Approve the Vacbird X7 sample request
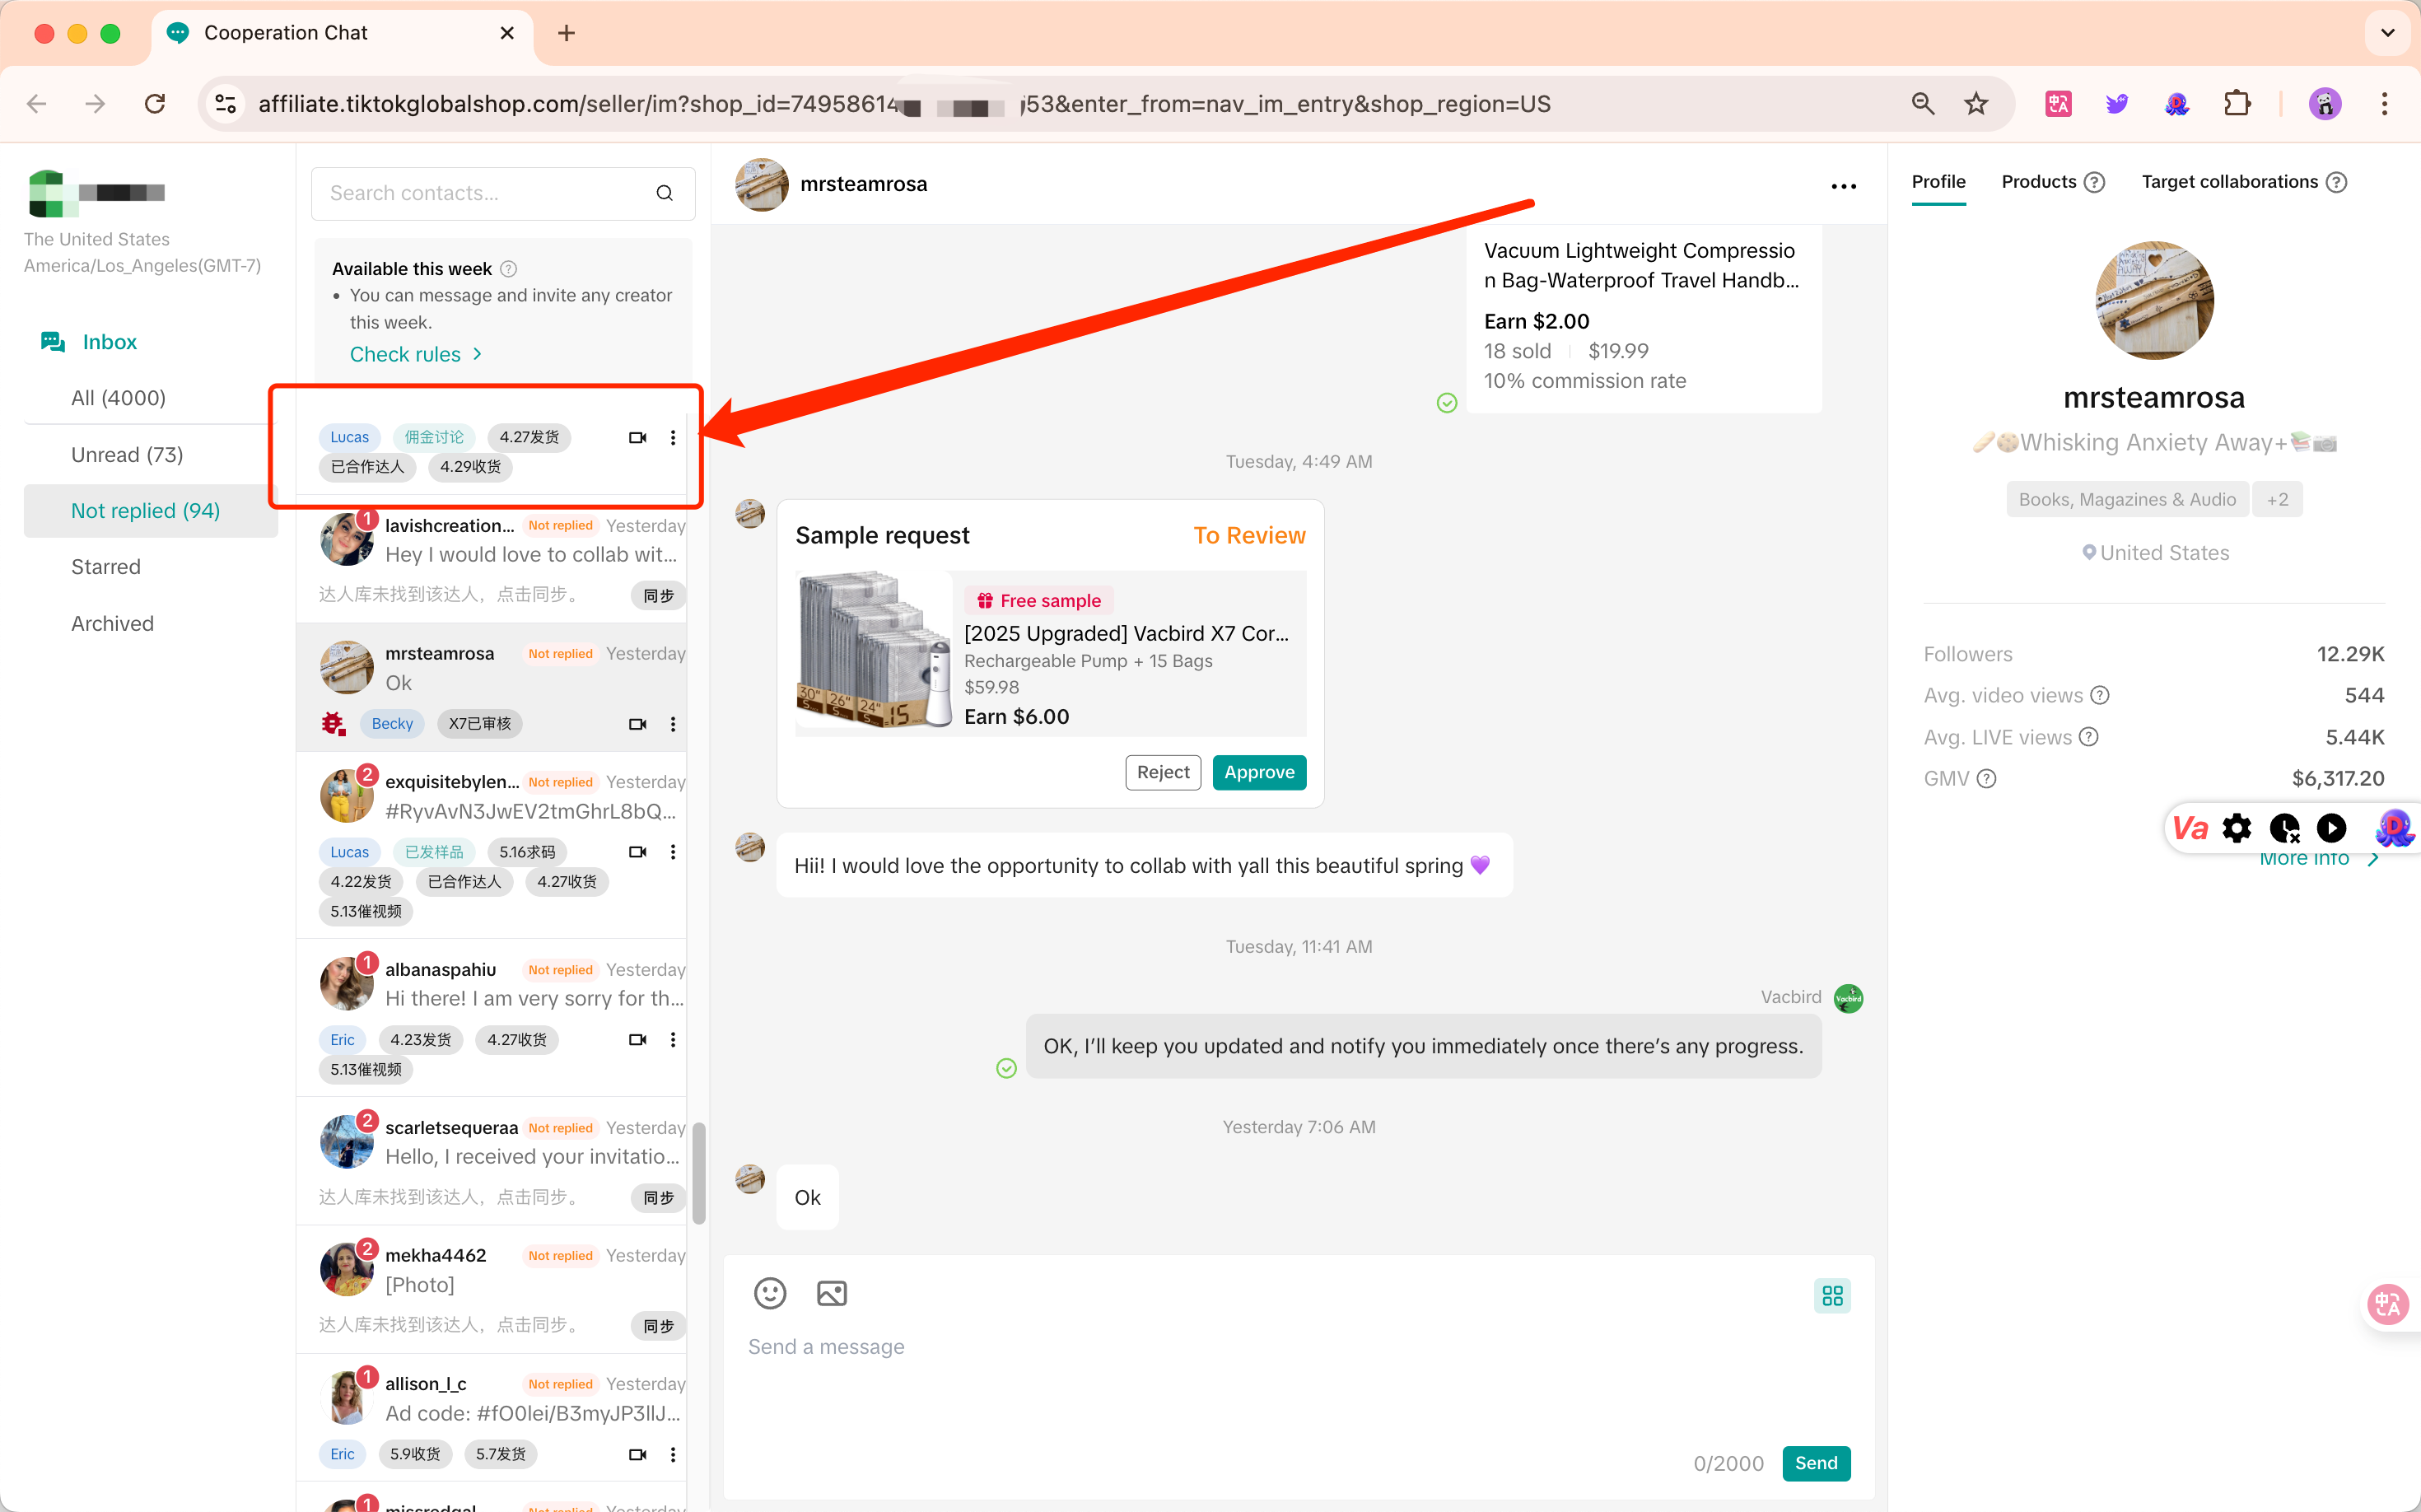 (x=1259, y=772)
